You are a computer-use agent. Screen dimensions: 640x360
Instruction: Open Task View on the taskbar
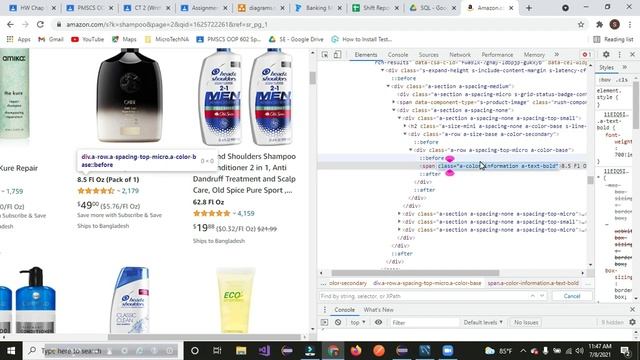[x=217, y=351]
